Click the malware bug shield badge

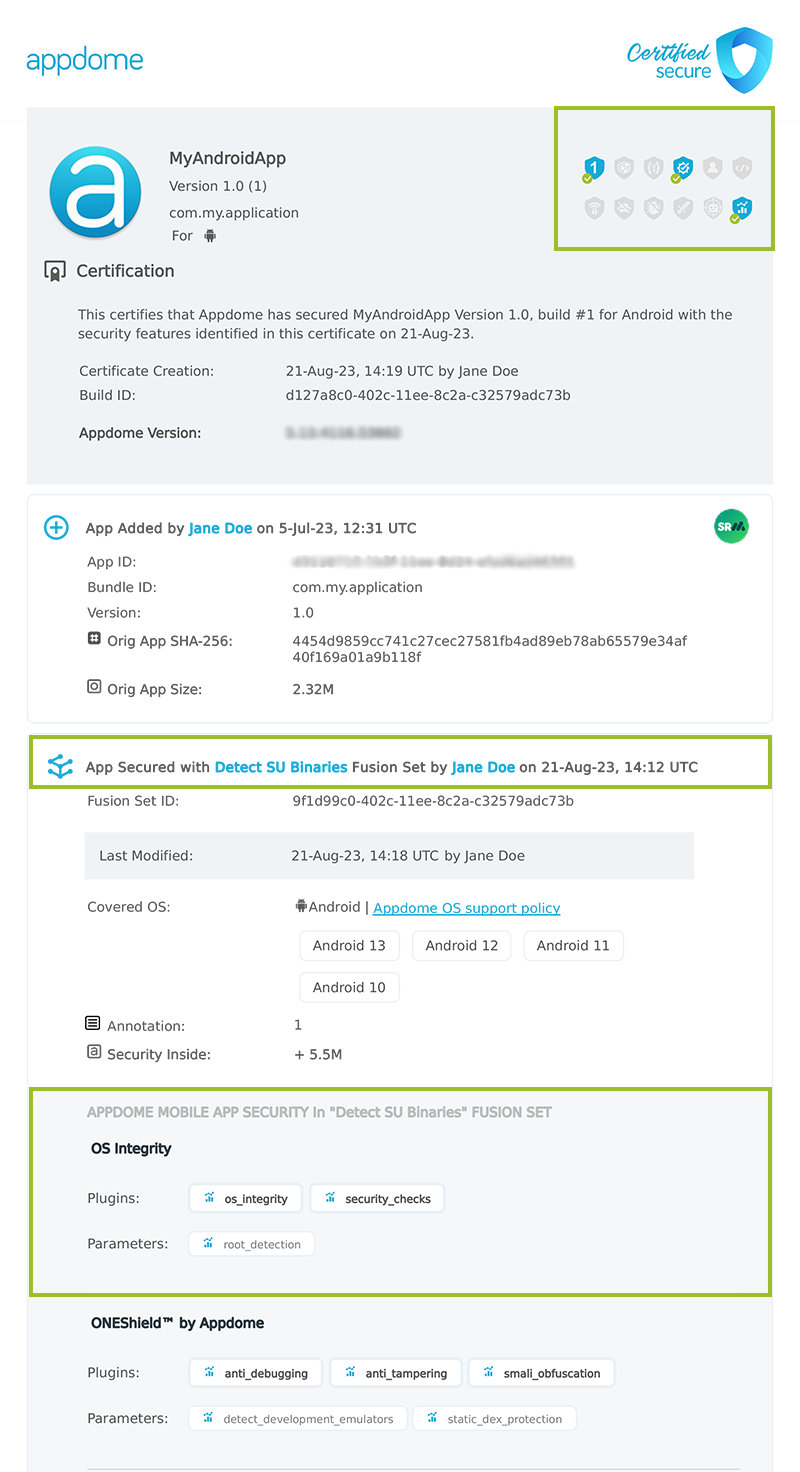pyautogui.click(x=655, y=207)
